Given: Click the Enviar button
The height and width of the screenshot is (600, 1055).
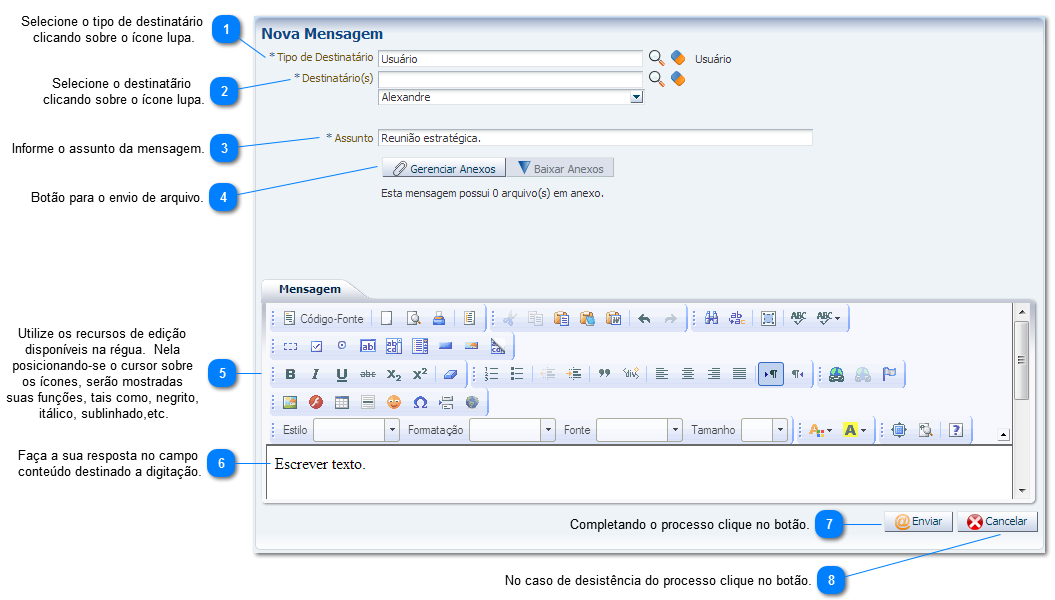Looking at the screenshot, I should click(917, 522).
